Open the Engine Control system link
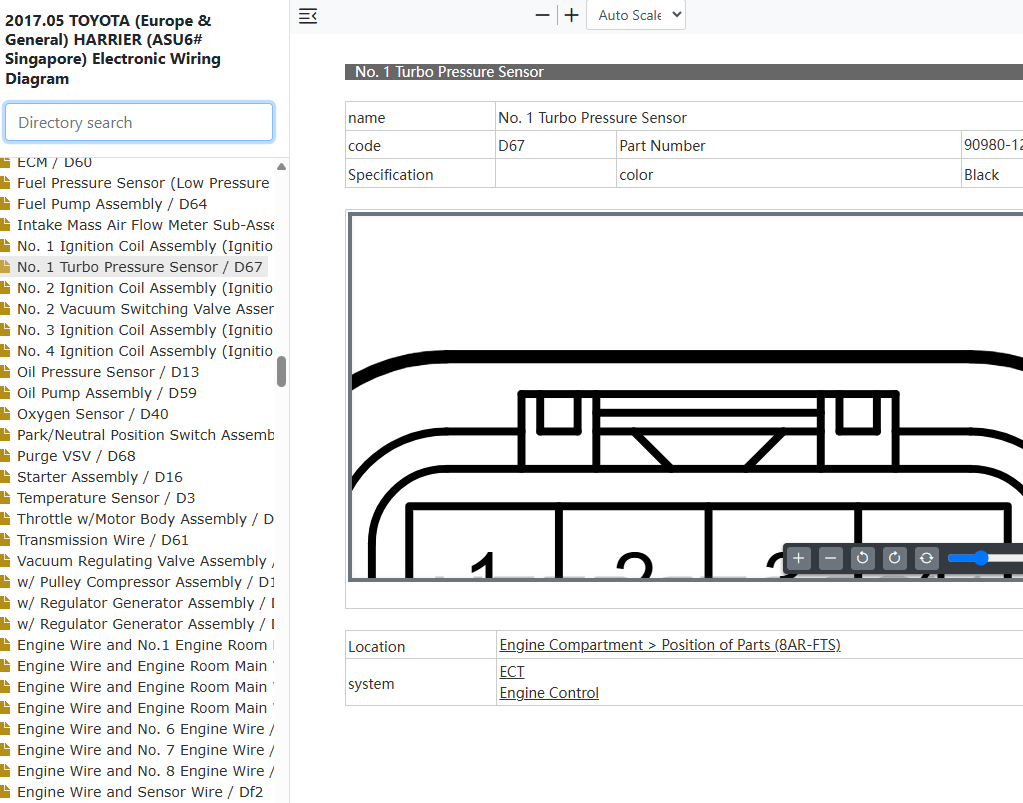 click(x=549, y=693)
